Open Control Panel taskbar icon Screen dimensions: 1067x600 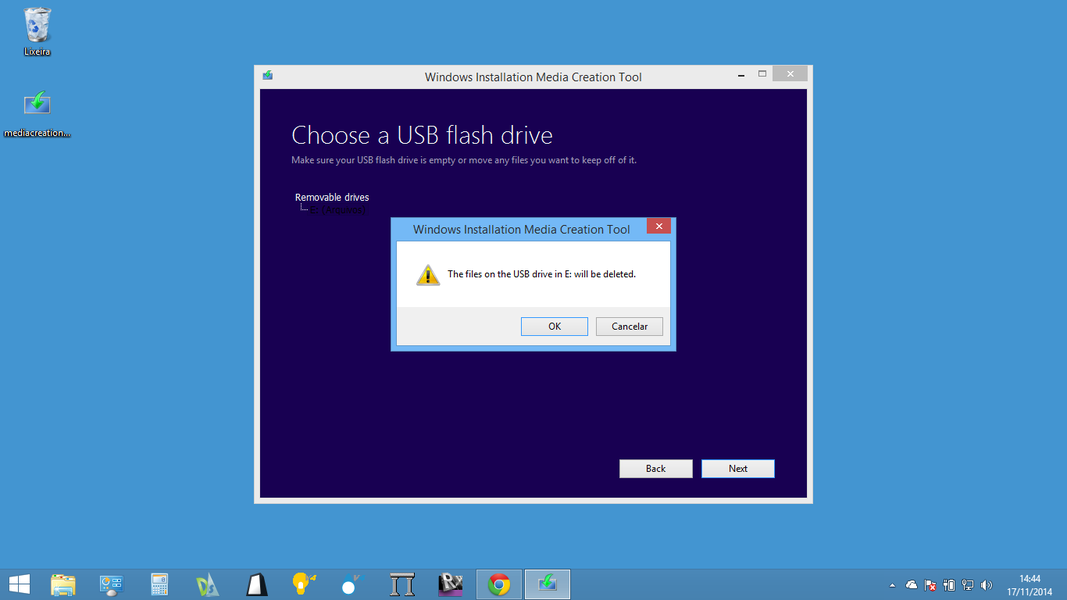[111, 584]
